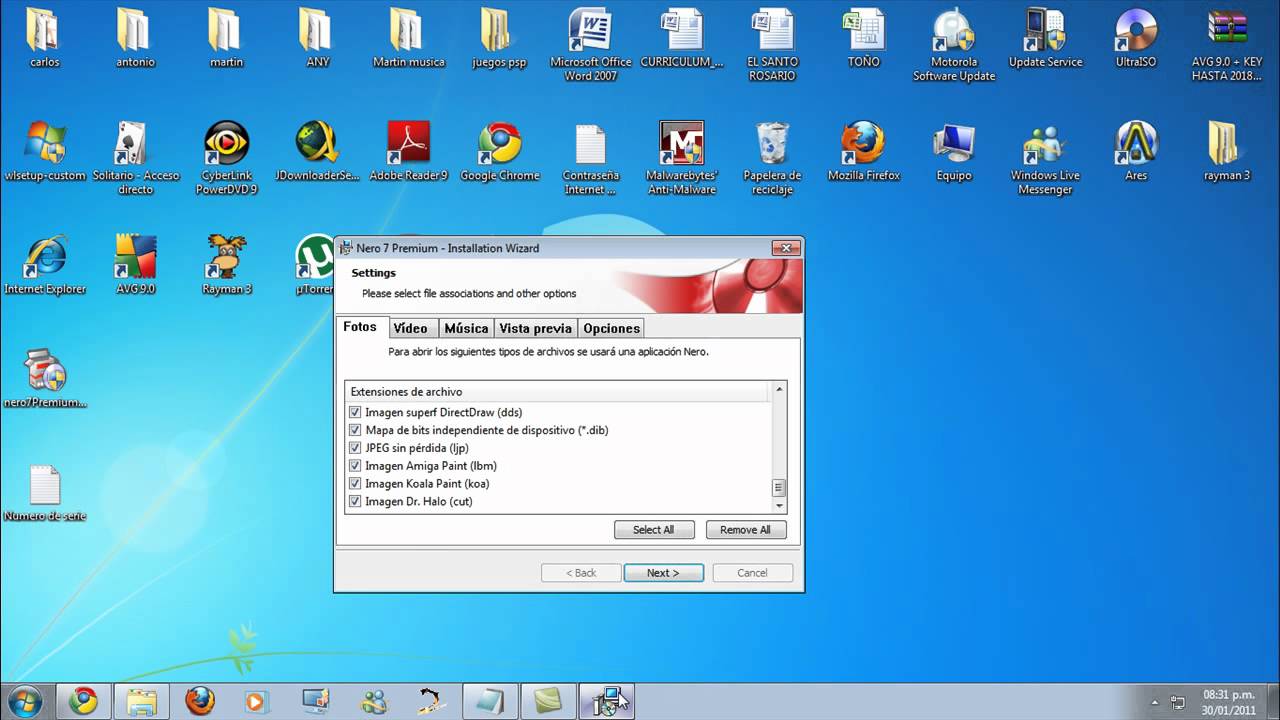Click the Remove All button
Image resolution: width=1280 pixels, height=720 pixels.
click(746, 530)
